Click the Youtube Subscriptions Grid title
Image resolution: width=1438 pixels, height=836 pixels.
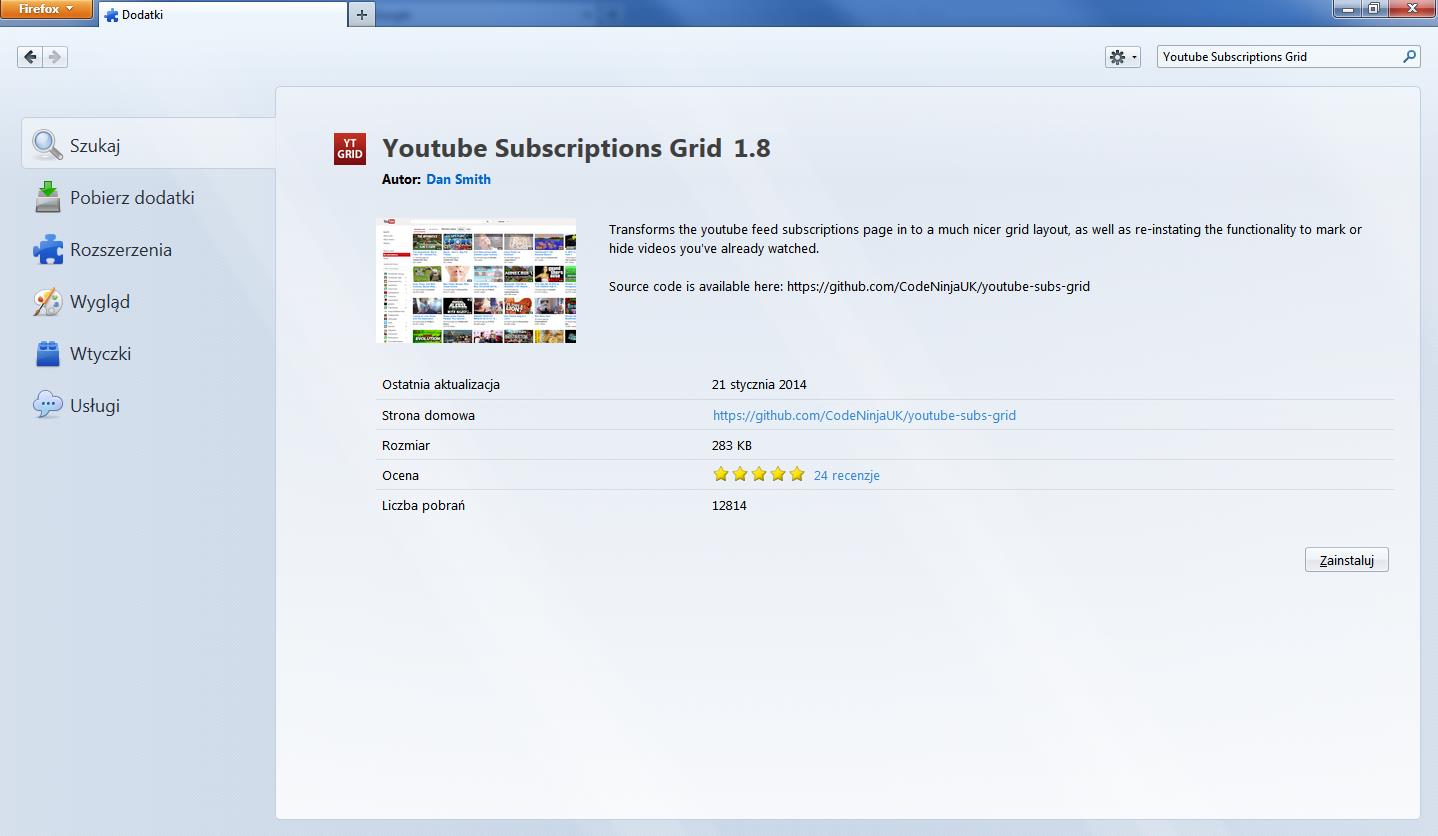click(x=552, y=148)
